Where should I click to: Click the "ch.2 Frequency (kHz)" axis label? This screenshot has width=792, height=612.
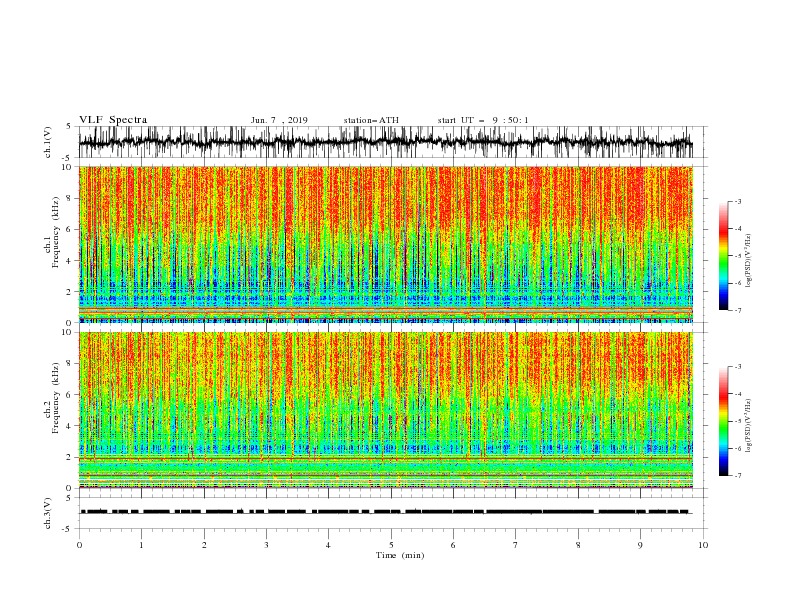pos(52,398)
